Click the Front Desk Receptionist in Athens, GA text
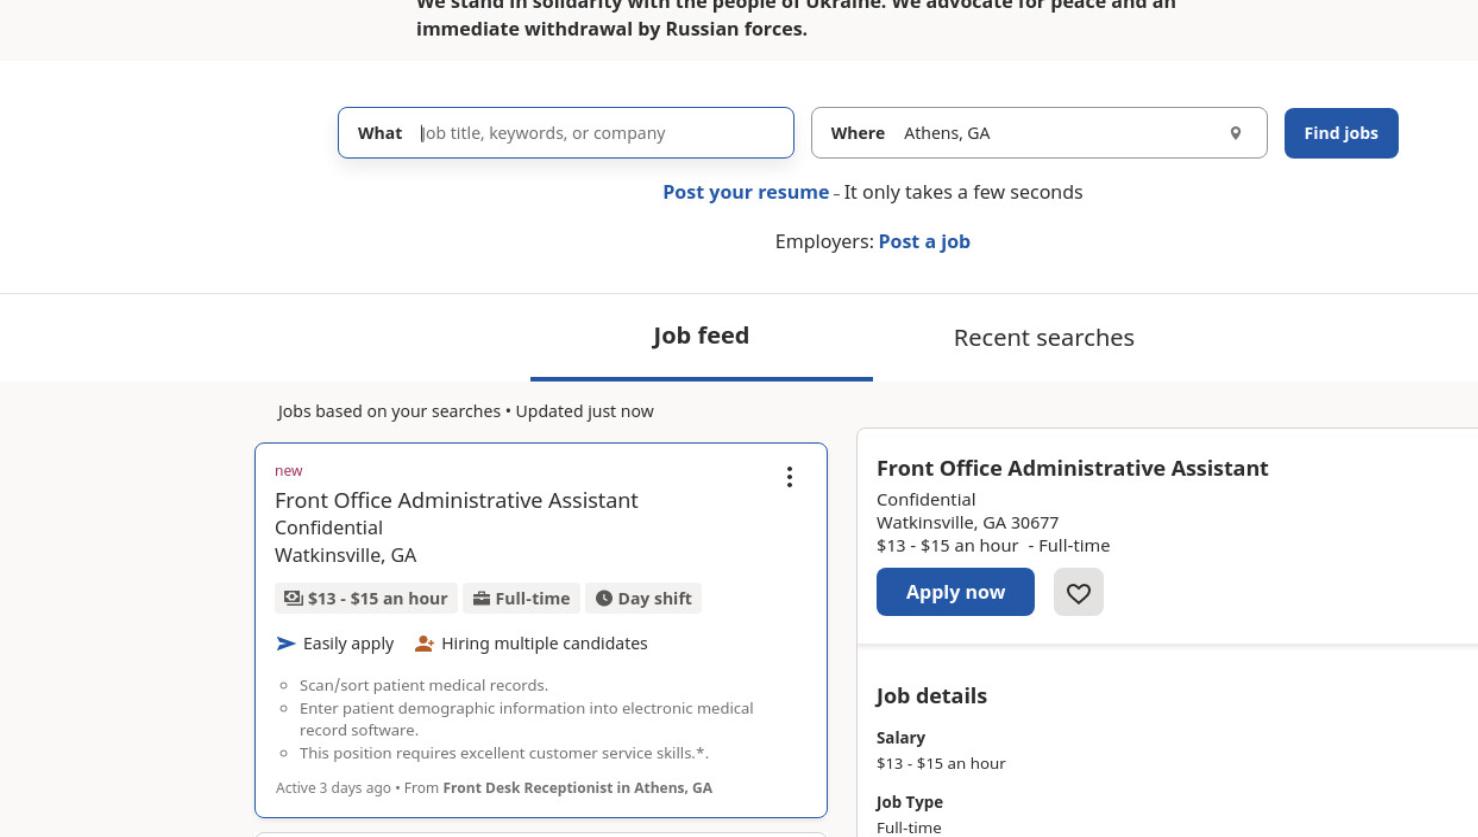Viewport: 1478px width, 837px height. coord(578,788)
